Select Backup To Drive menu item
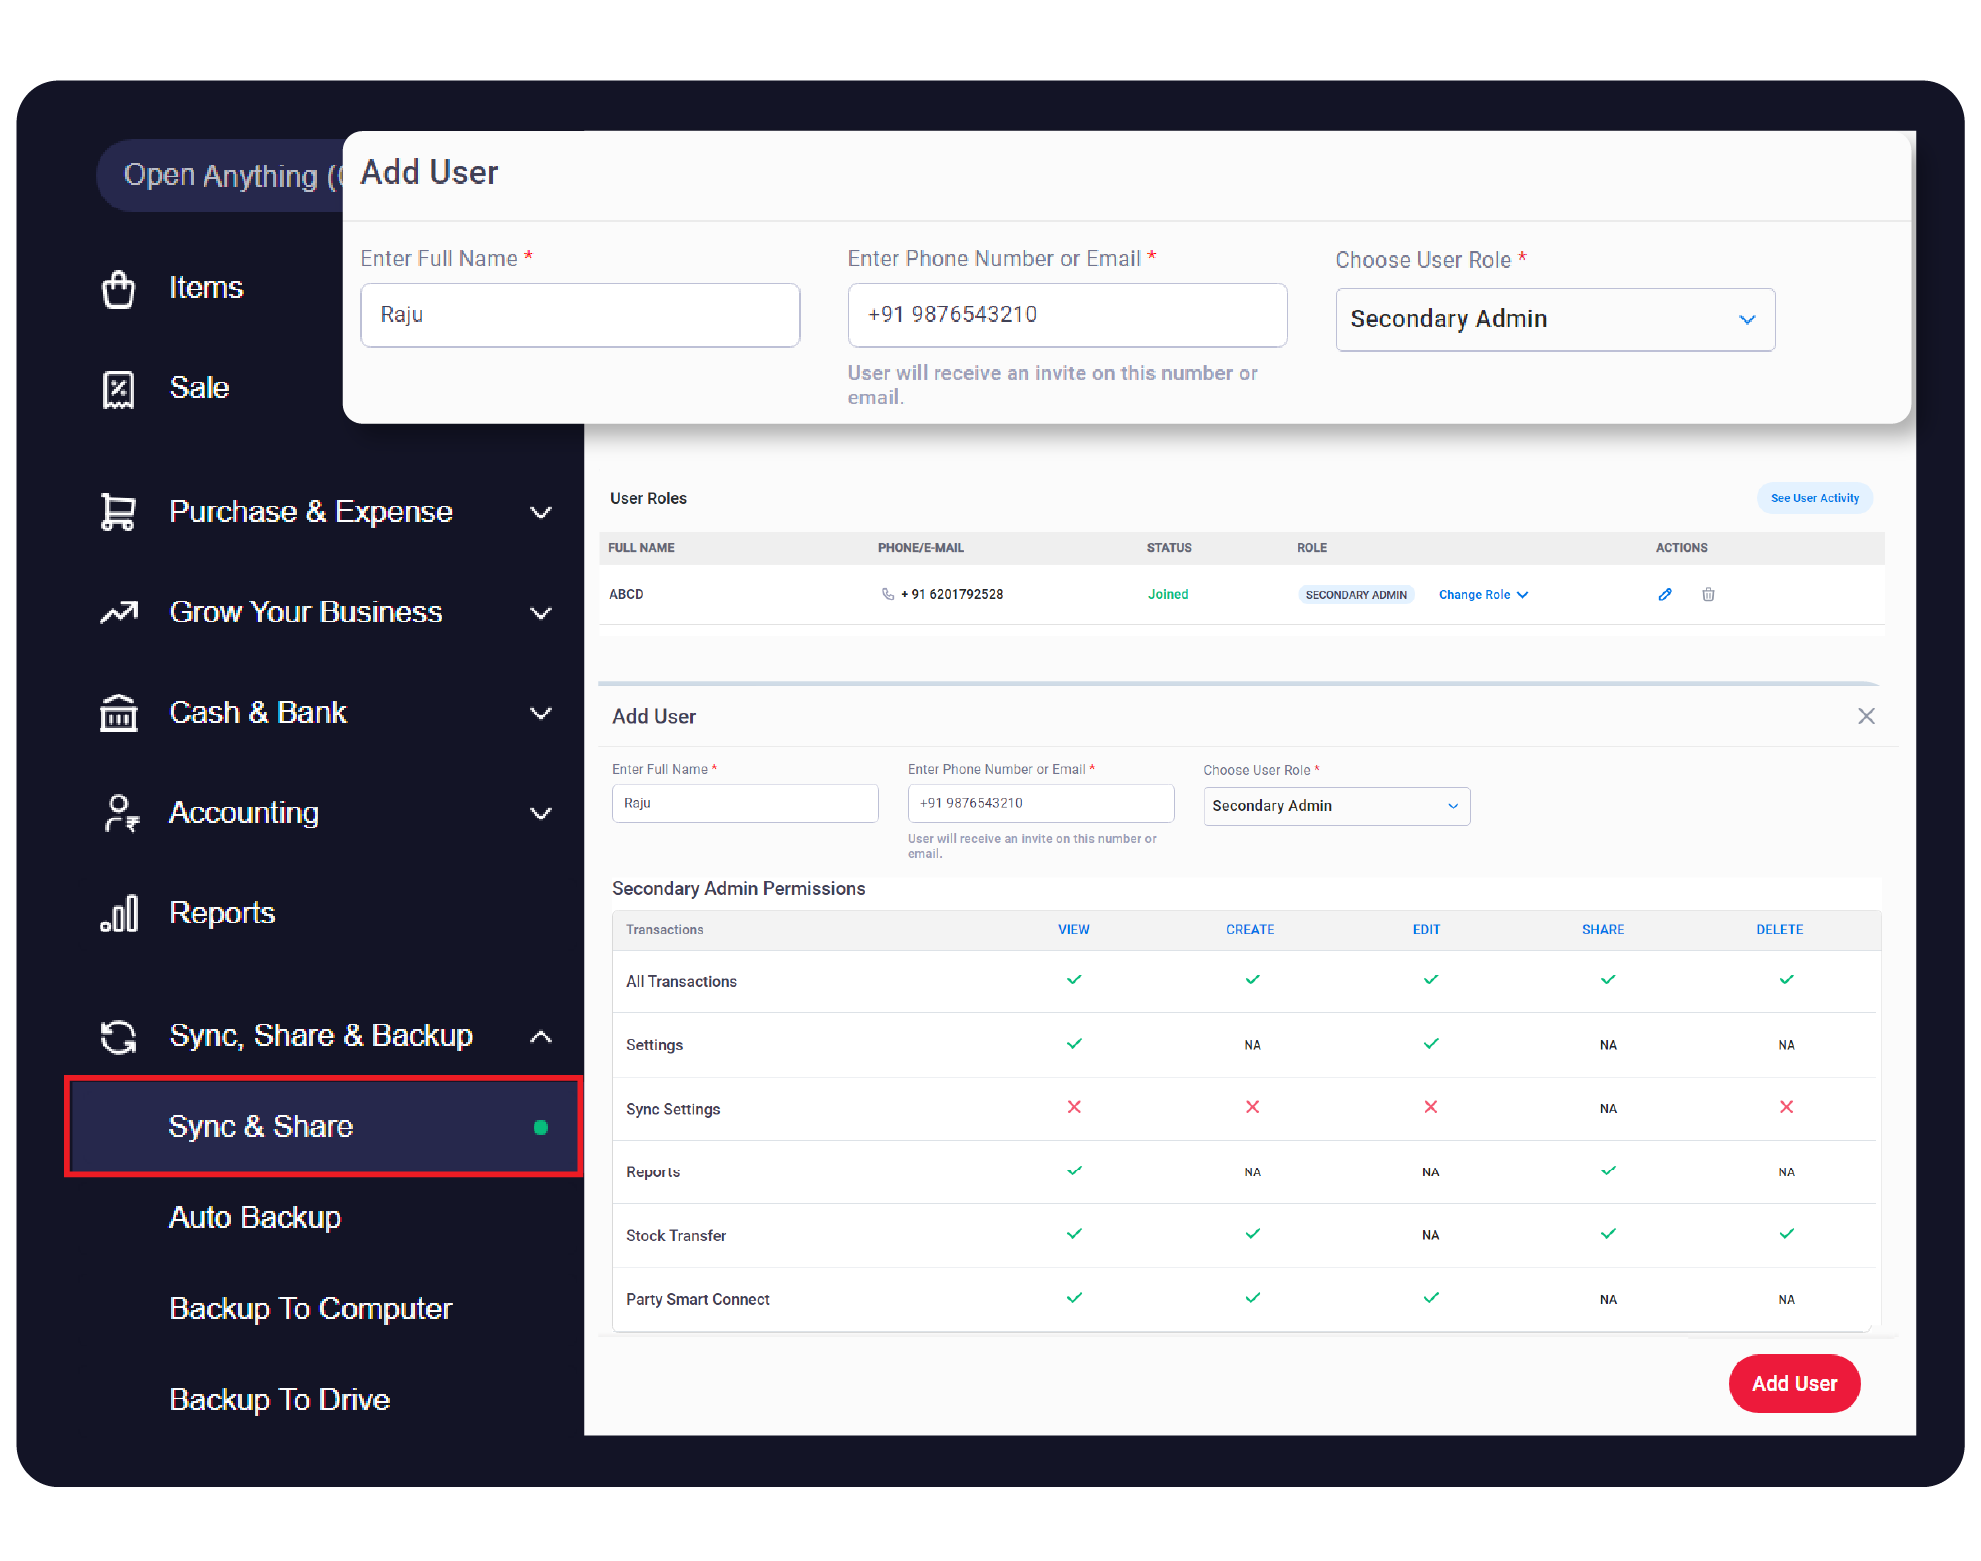Viewport: 1981px width, 1561px height. 279,1399
